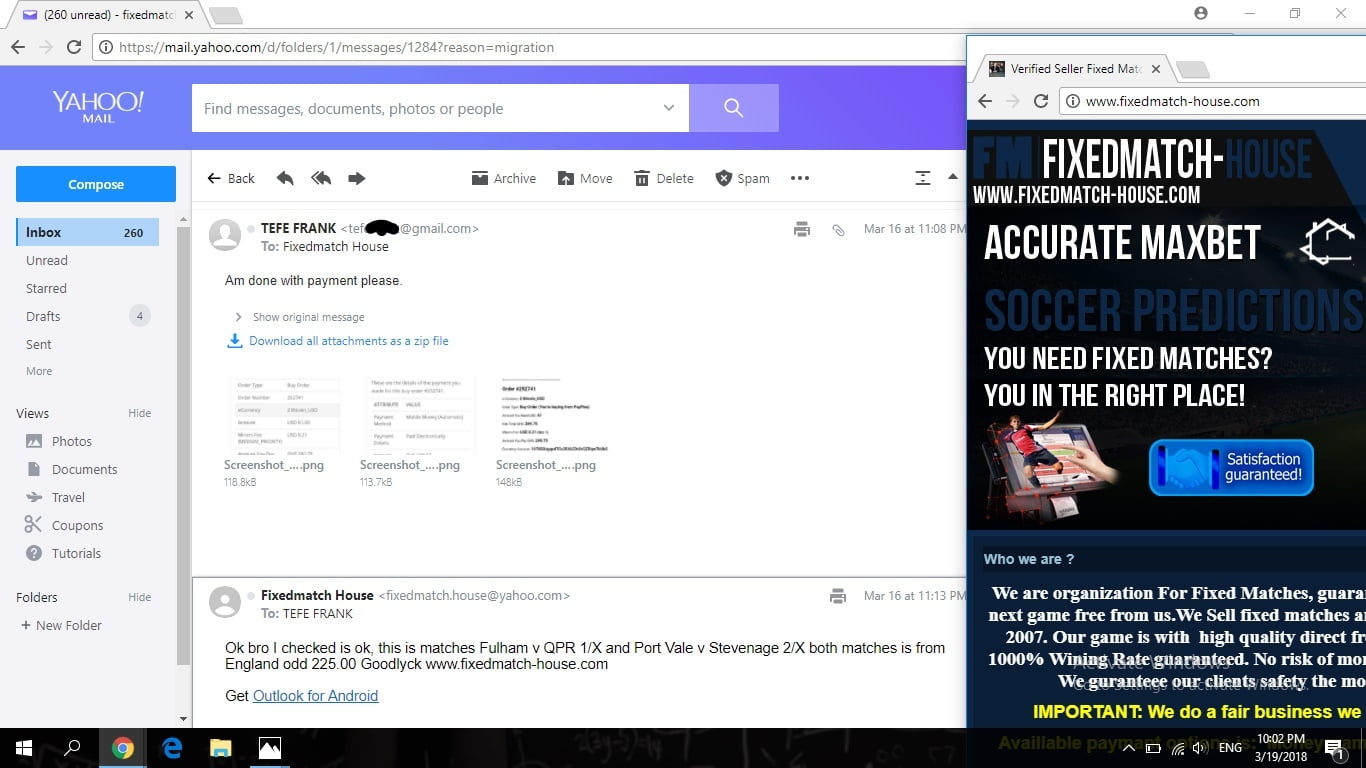Move the message to folder
The height and width of the screenshot is (768, 1366).
pyautogui.click(x=585, y=178)
